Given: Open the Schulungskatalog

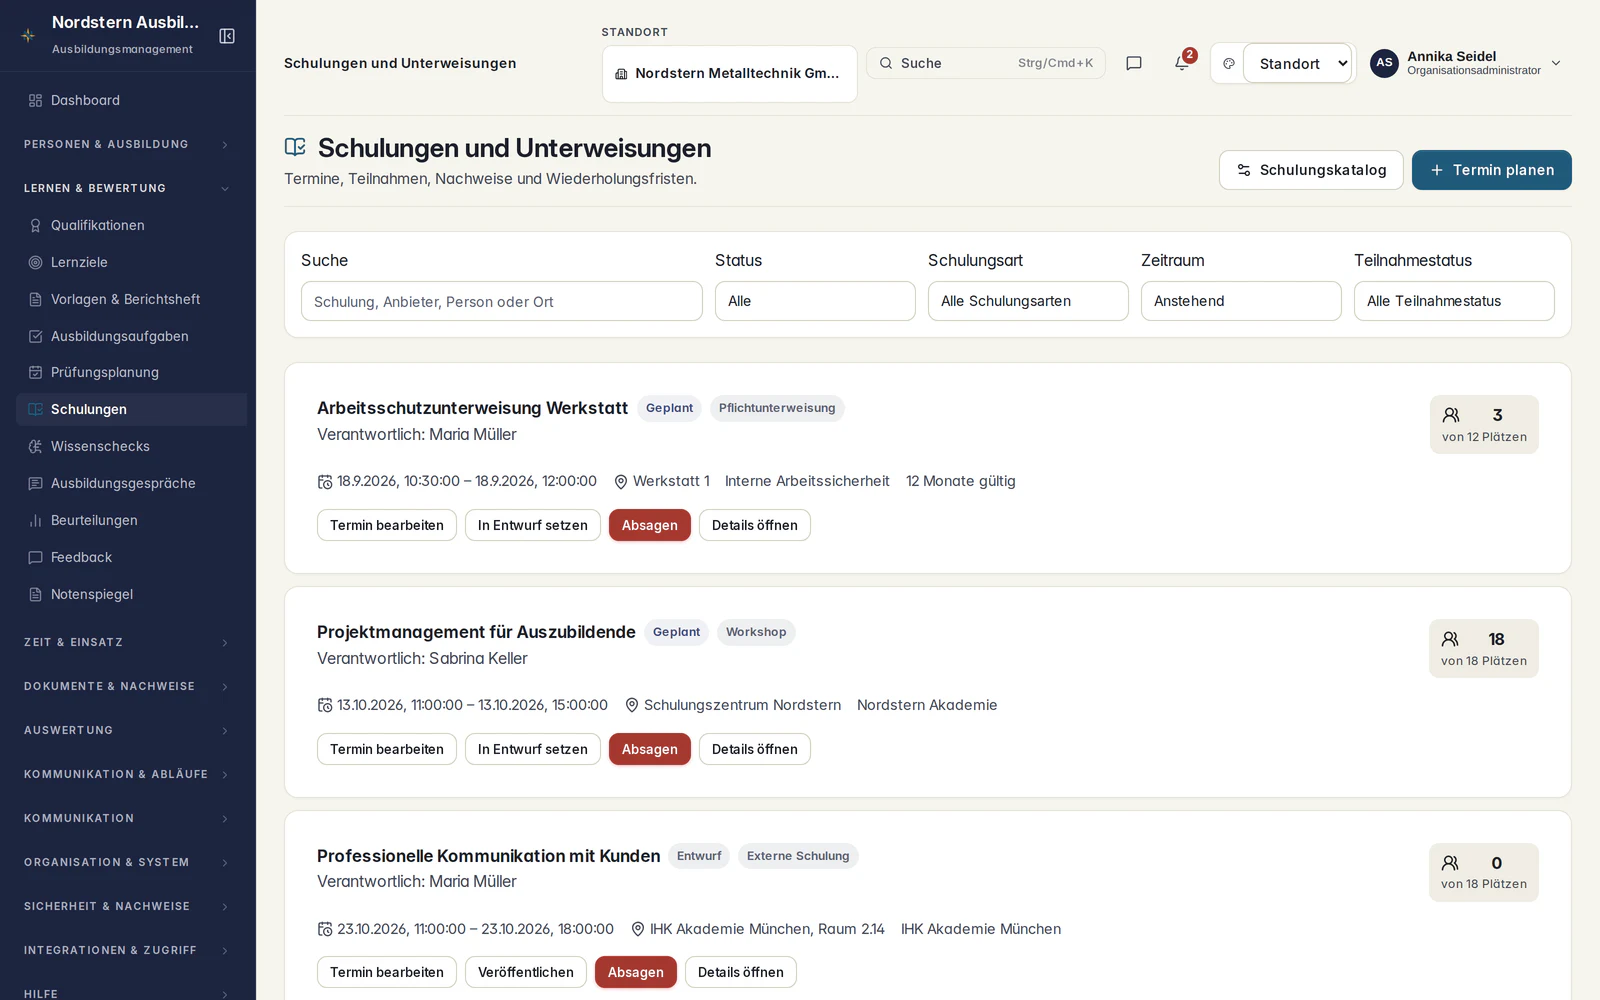Looking at the screenshot, I should (x=1311, y=170).
